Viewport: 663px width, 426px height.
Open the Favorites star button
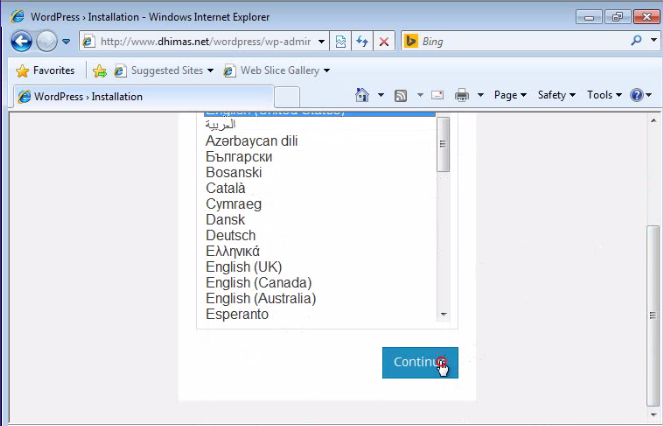(45, 71)
